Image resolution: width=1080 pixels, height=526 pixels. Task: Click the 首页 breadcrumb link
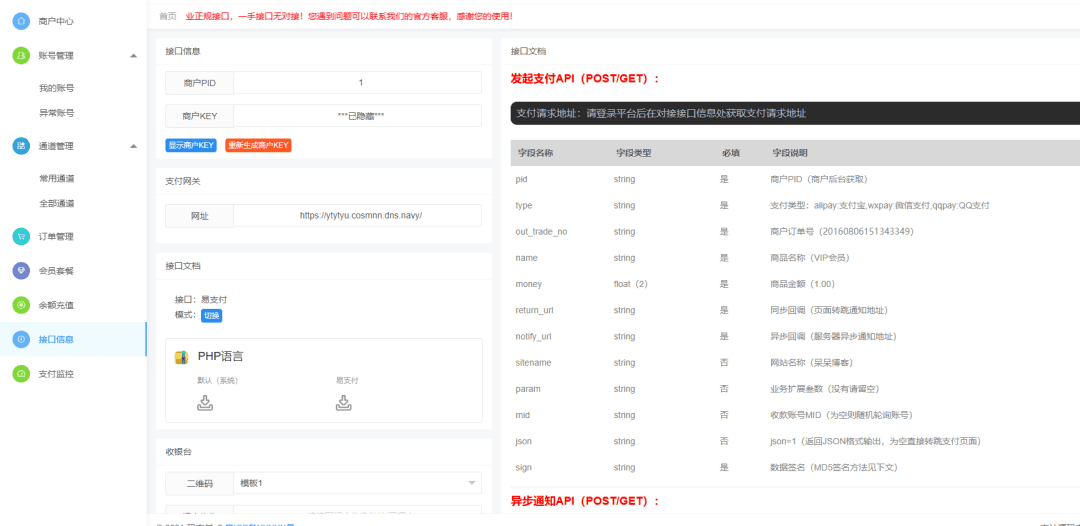(167, 16)
